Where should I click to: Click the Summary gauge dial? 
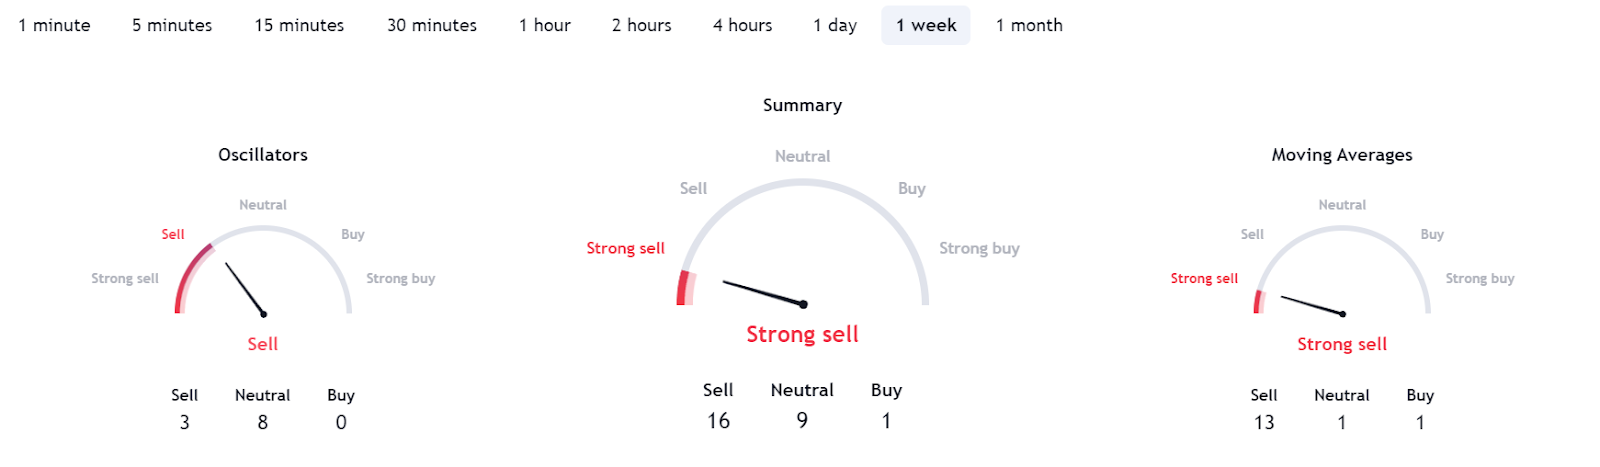coord(803,242)
